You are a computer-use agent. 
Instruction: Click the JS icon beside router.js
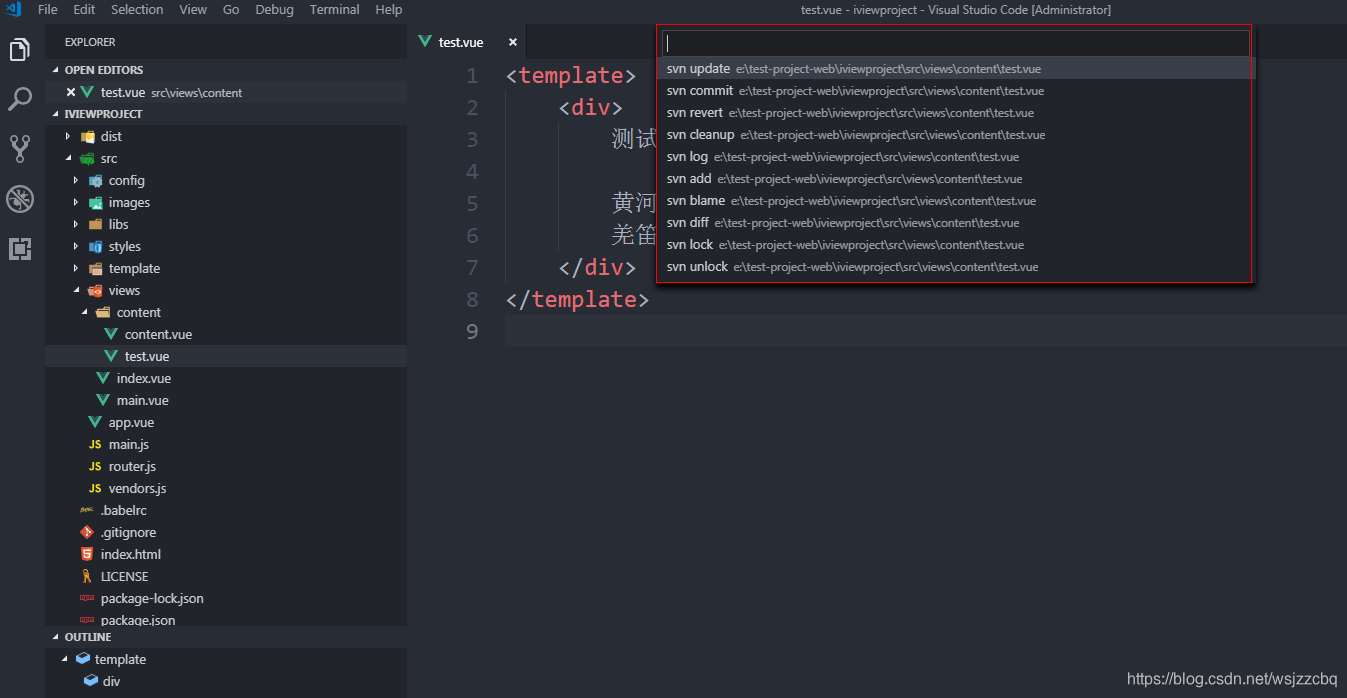click(95, 466)
